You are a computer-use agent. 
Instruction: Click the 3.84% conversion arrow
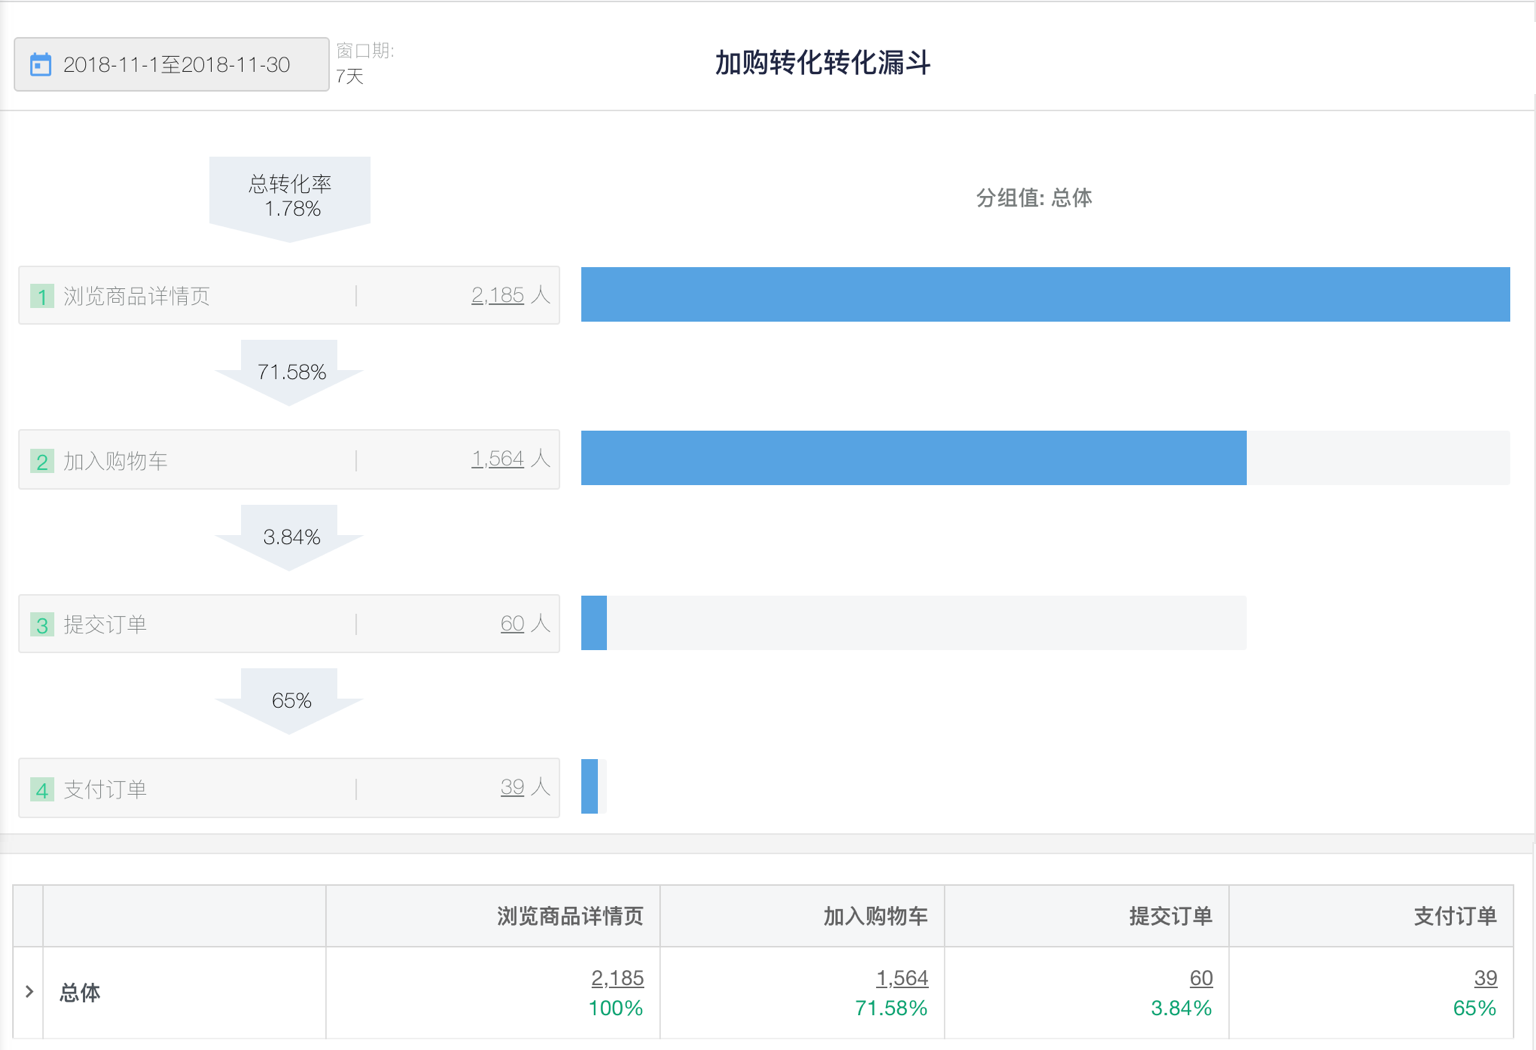click(x=290, y=538)
